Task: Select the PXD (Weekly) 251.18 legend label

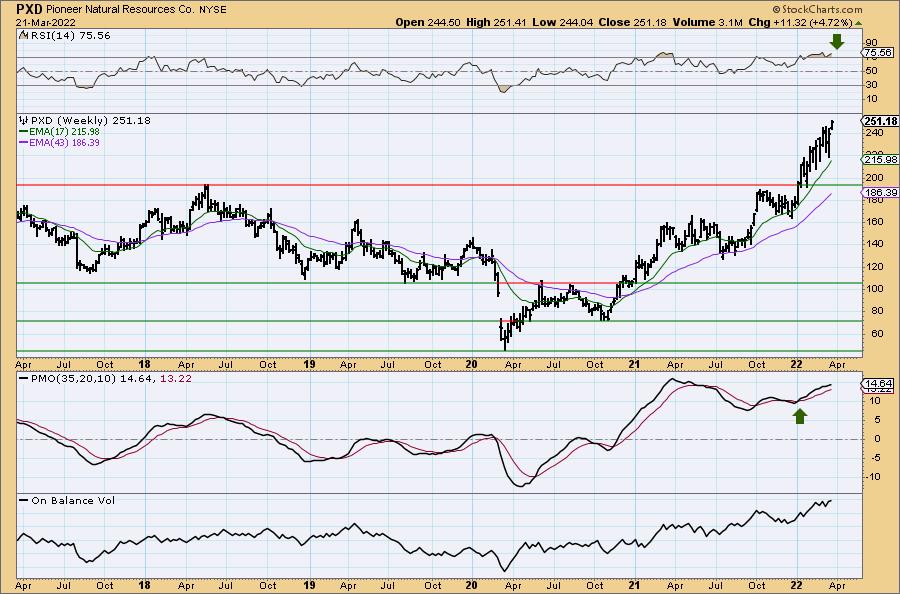Action: 91,121
